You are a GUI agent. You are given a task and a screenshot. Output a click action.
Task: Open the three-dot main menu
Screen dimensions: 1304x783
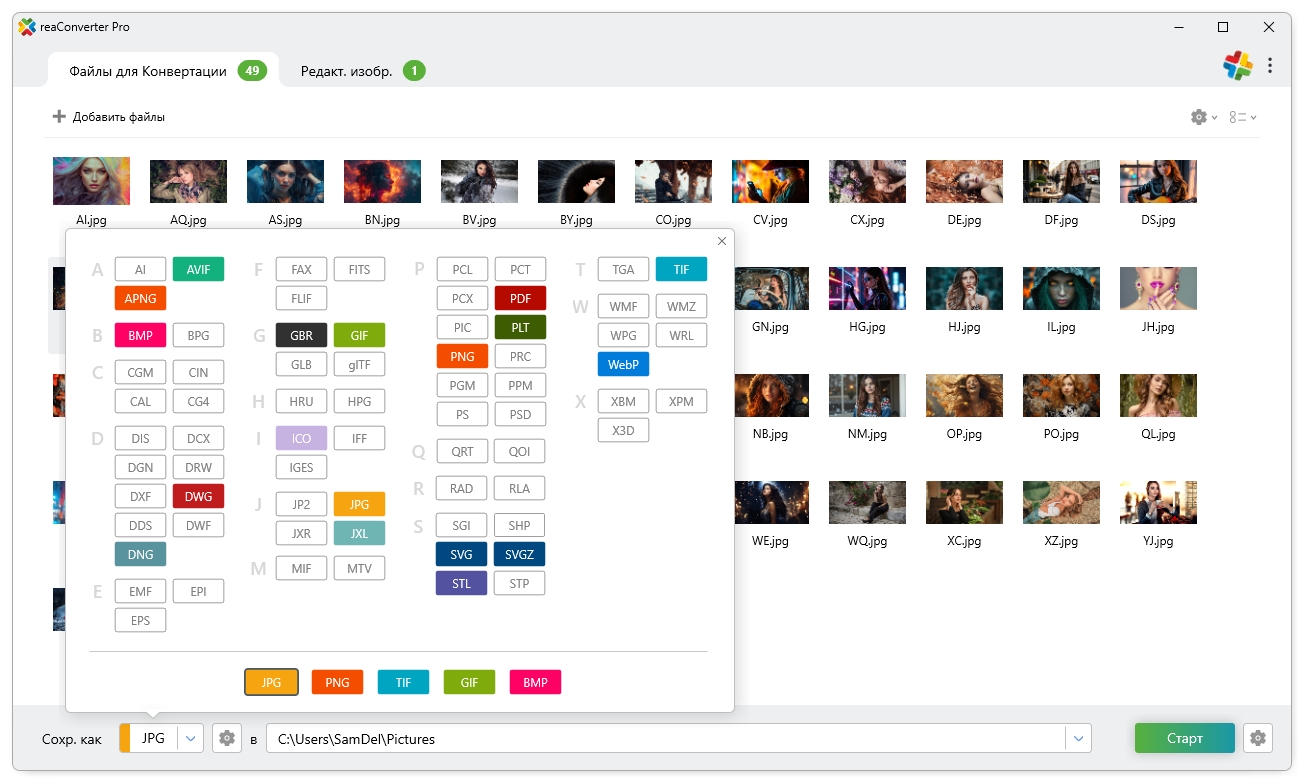(x=1270, y=66)
